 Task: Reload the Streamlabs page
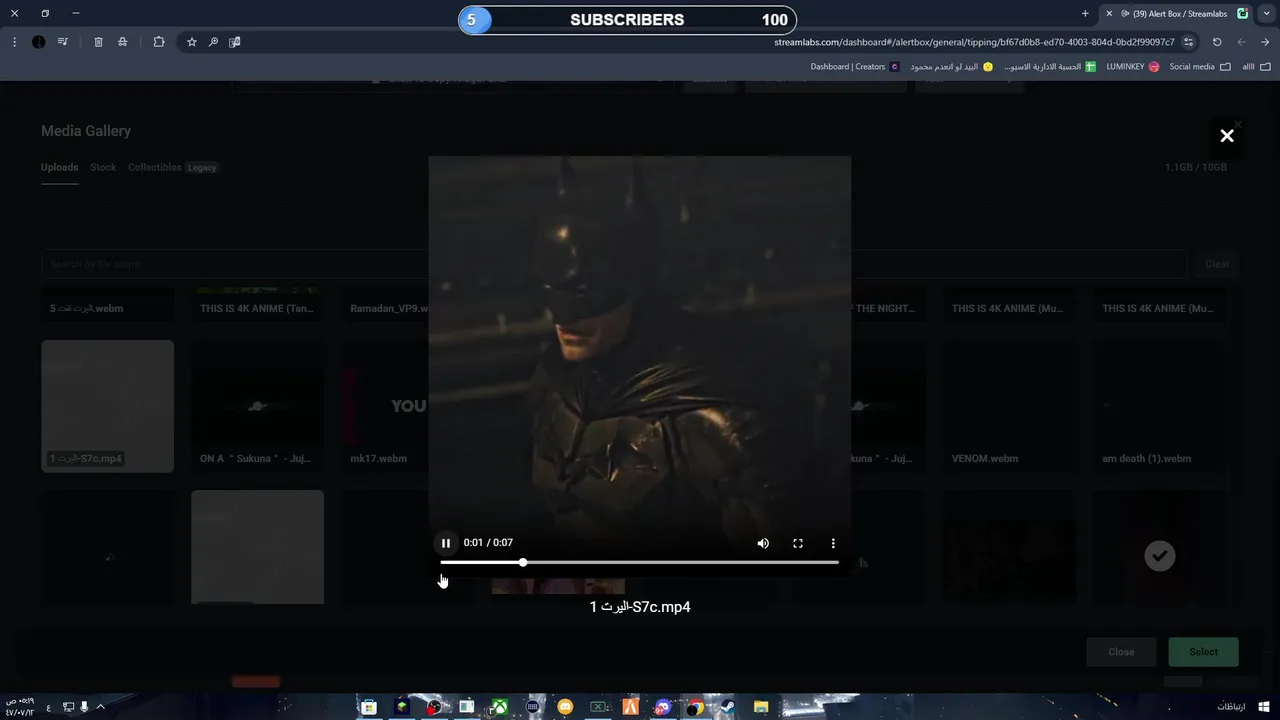(1217, 42)
